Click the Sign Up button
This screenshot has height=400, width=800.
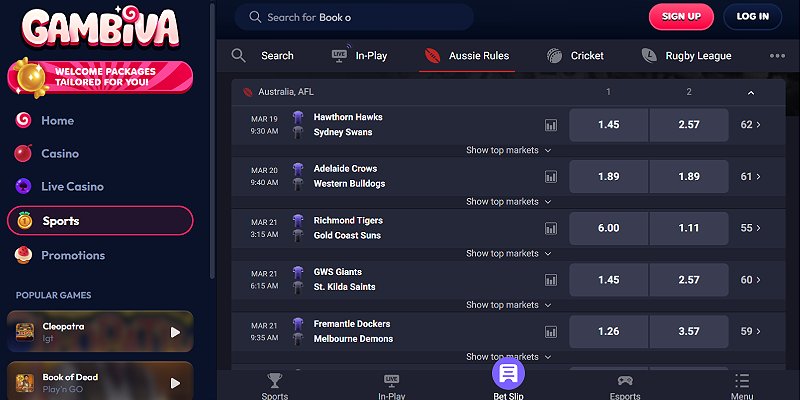coord(681,17)
